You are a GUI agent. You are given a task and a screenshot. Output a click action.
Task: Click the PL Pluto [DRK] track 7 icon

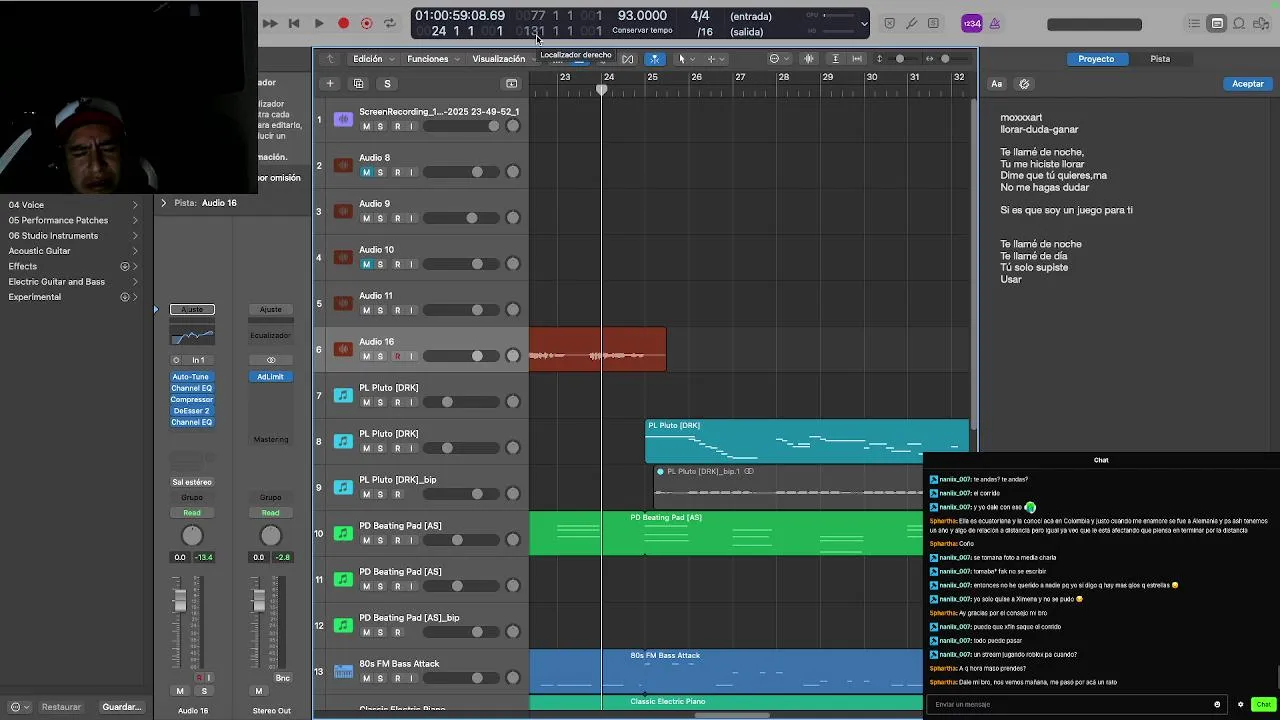click(x=343, y=395)
